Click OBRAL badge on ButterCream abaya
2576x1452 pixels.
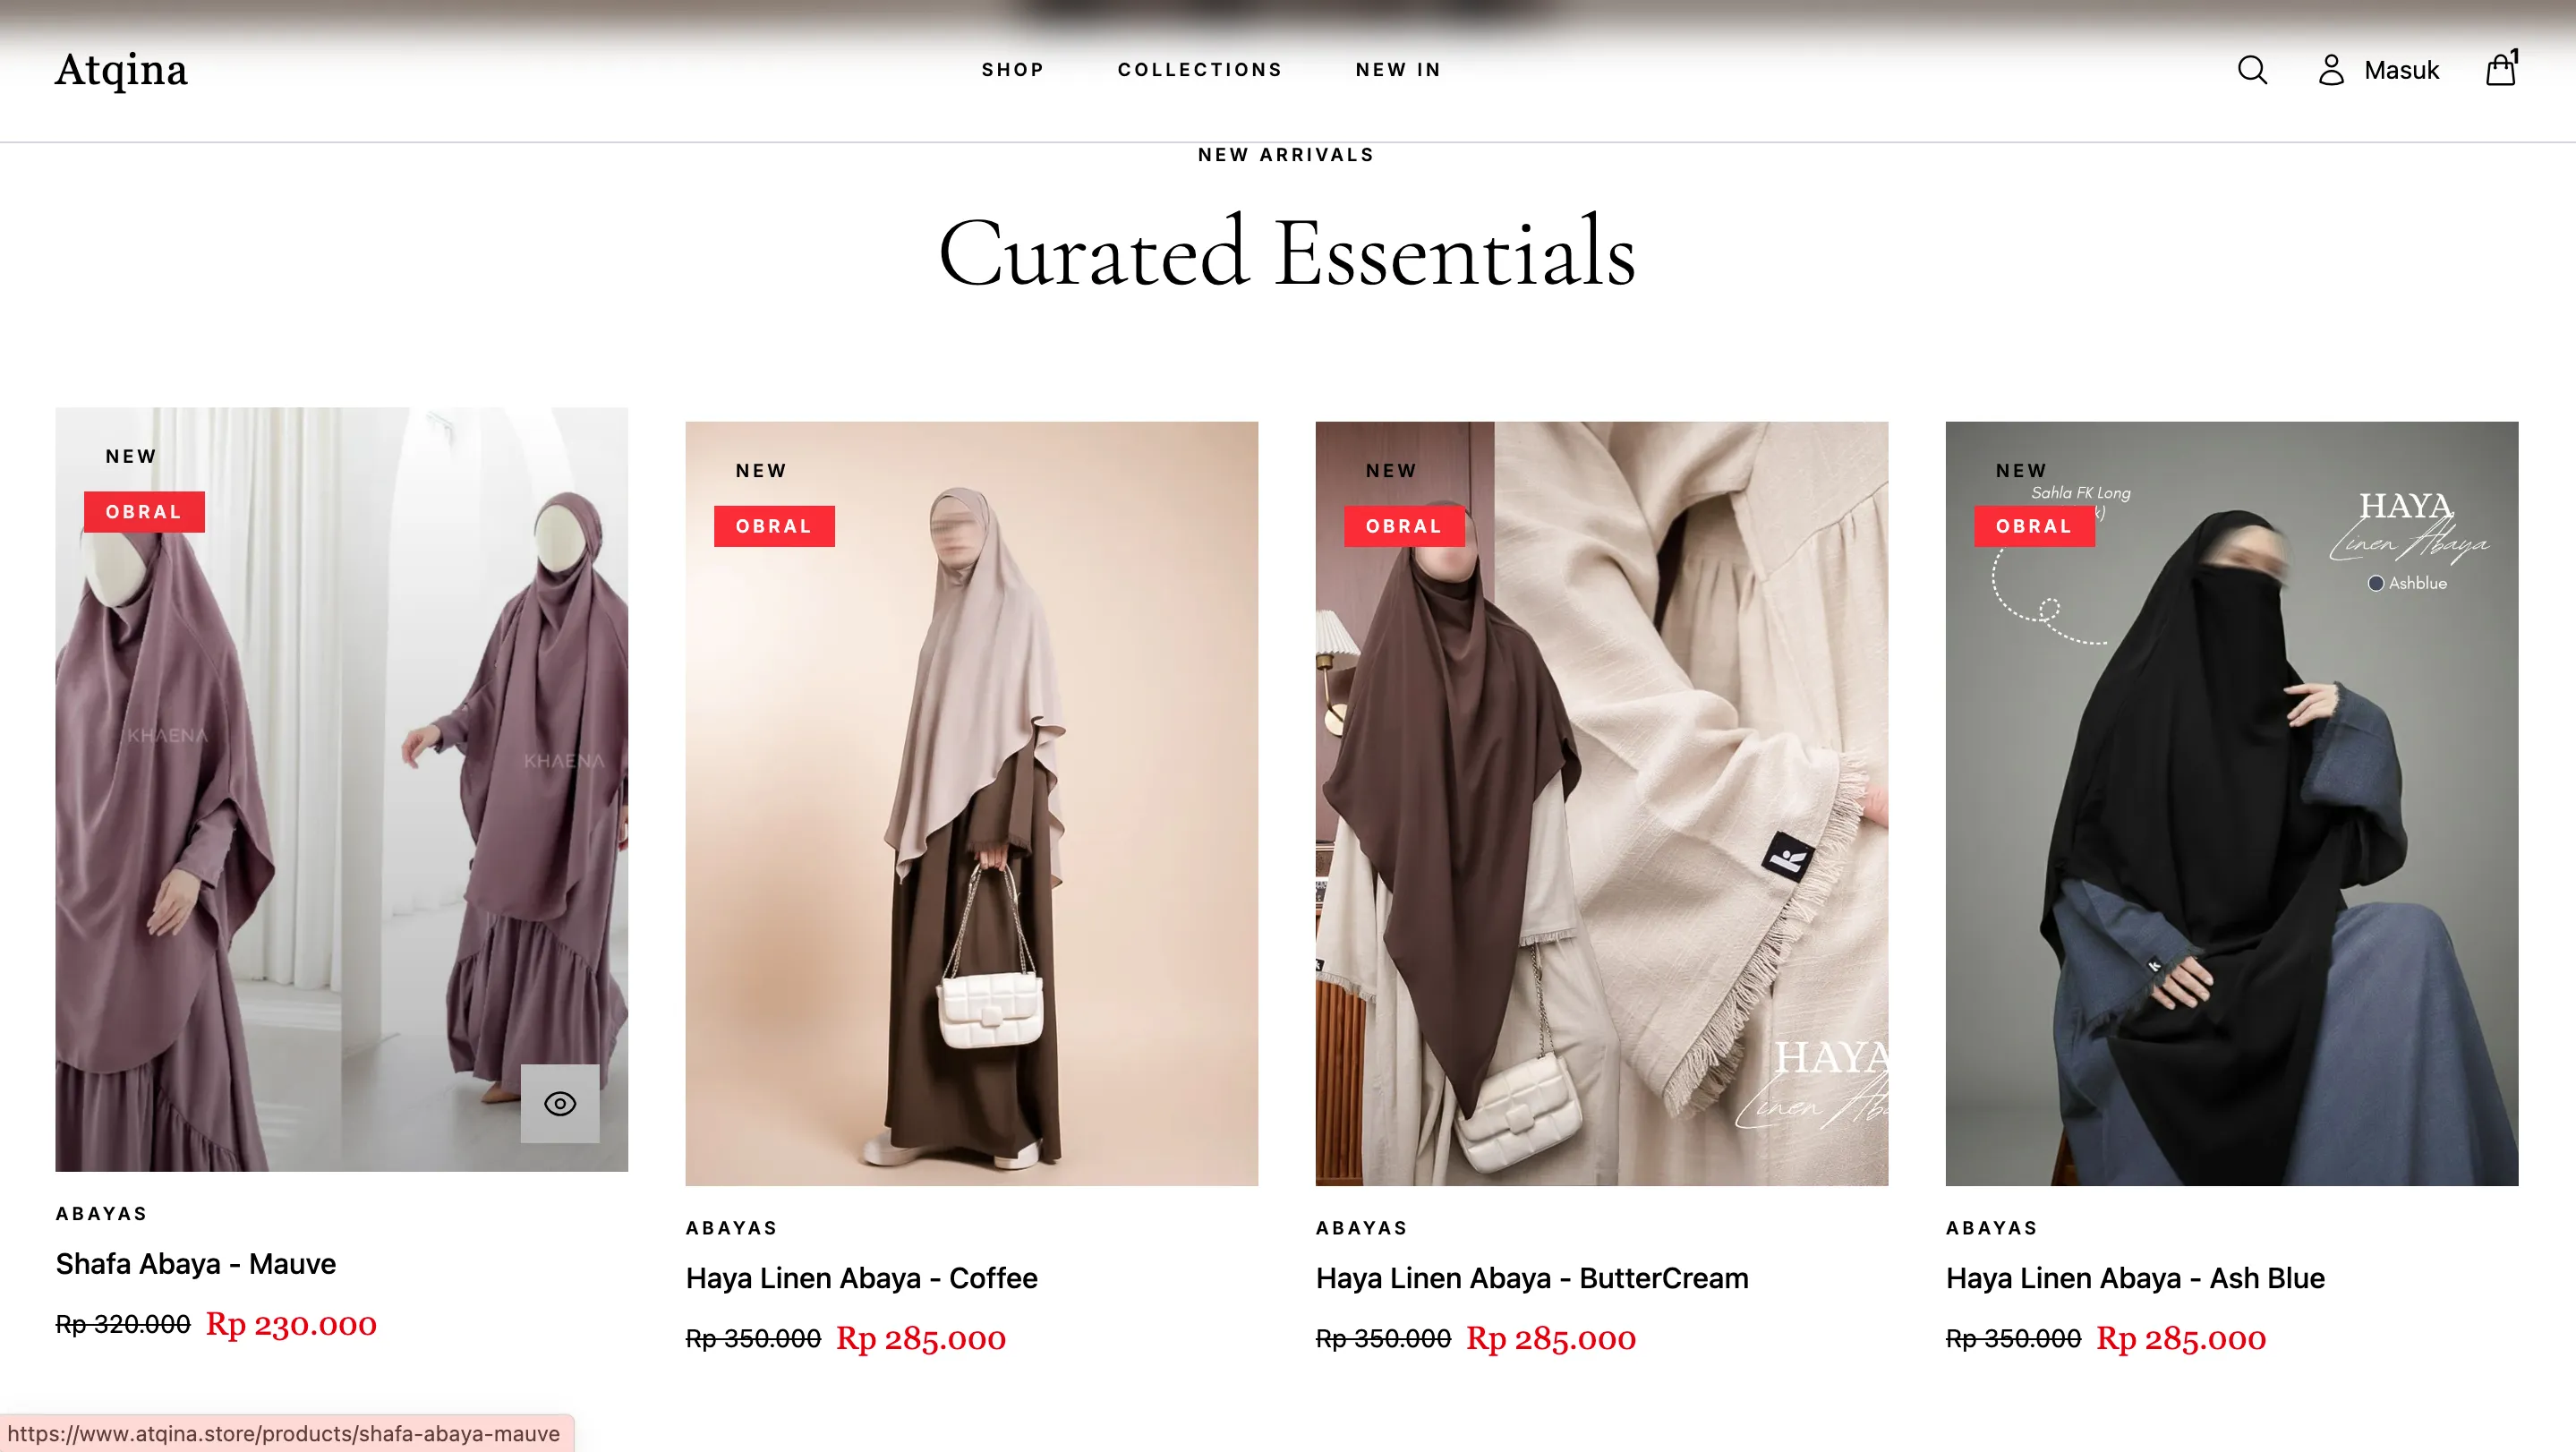(x=1404, y=526)
